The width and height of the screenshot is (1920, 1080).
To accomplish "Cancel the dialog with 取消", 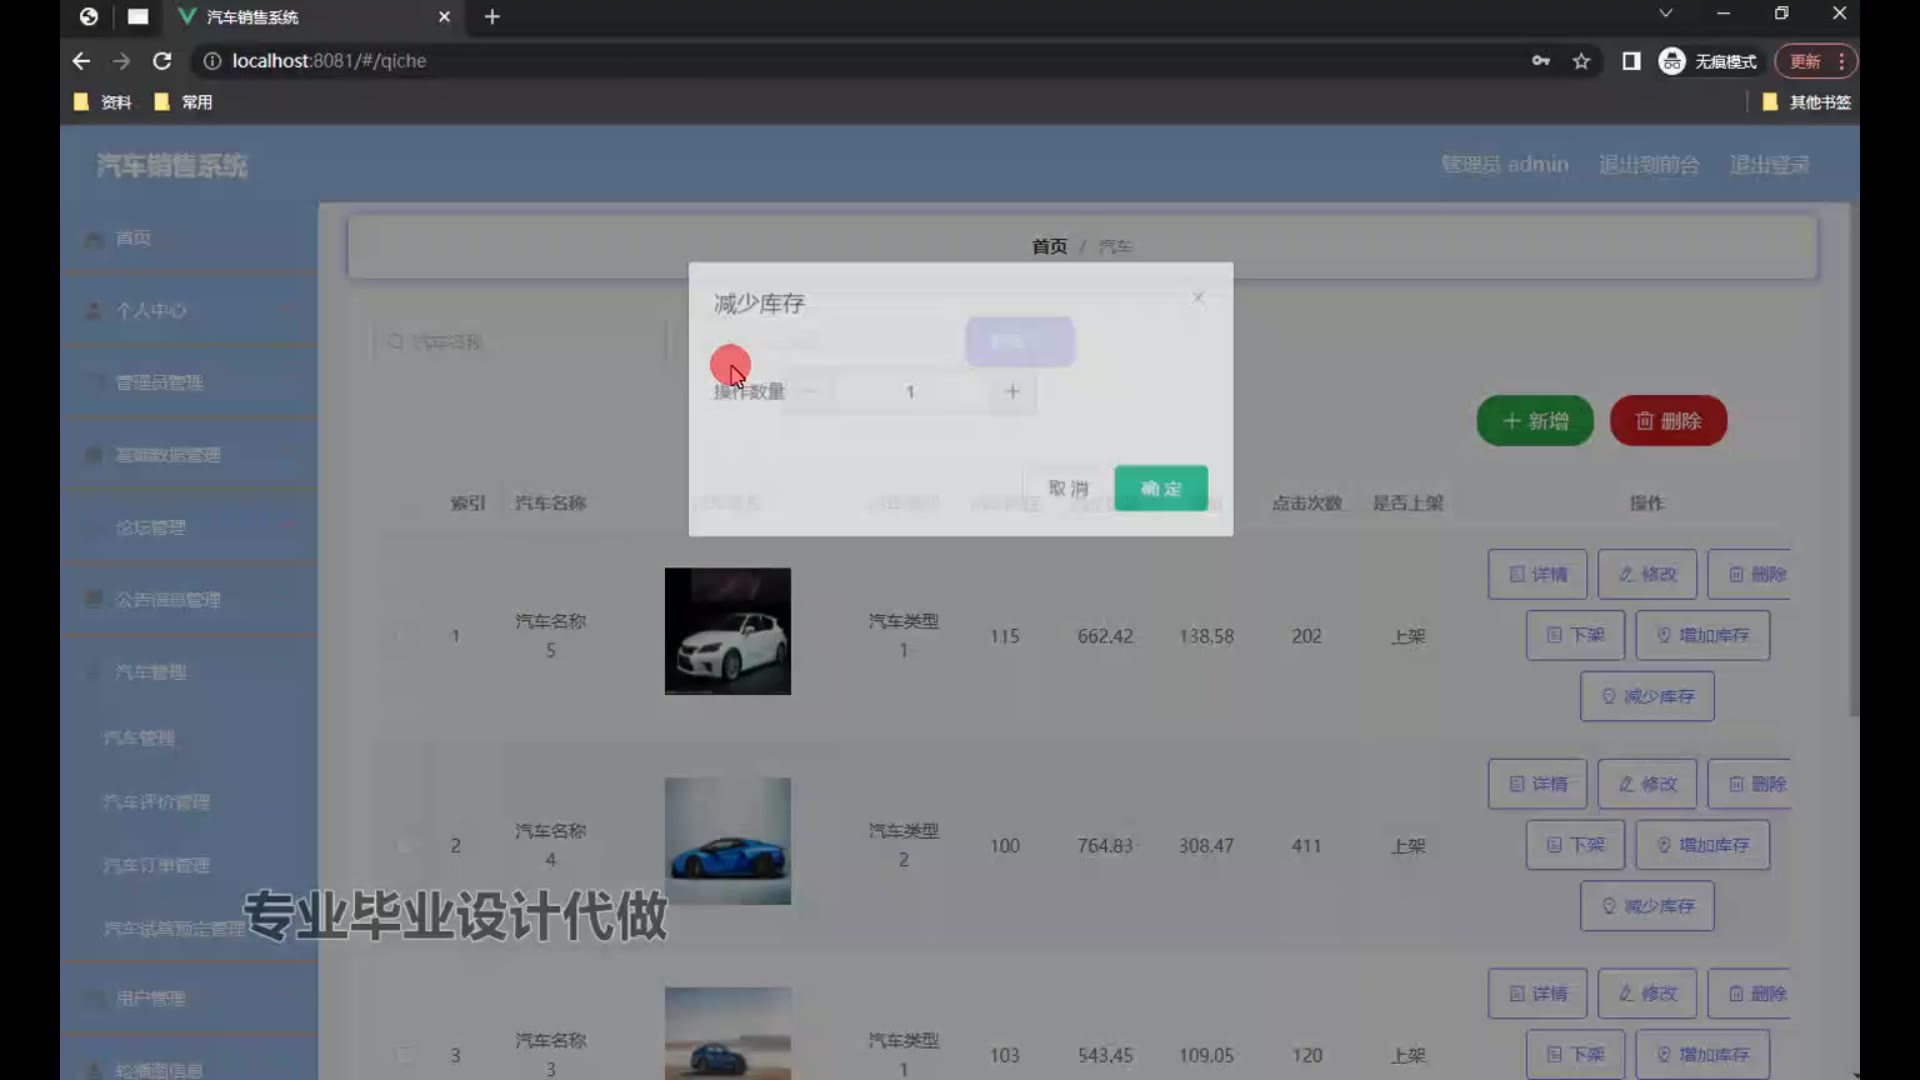I will click(x=1067, y=488).
